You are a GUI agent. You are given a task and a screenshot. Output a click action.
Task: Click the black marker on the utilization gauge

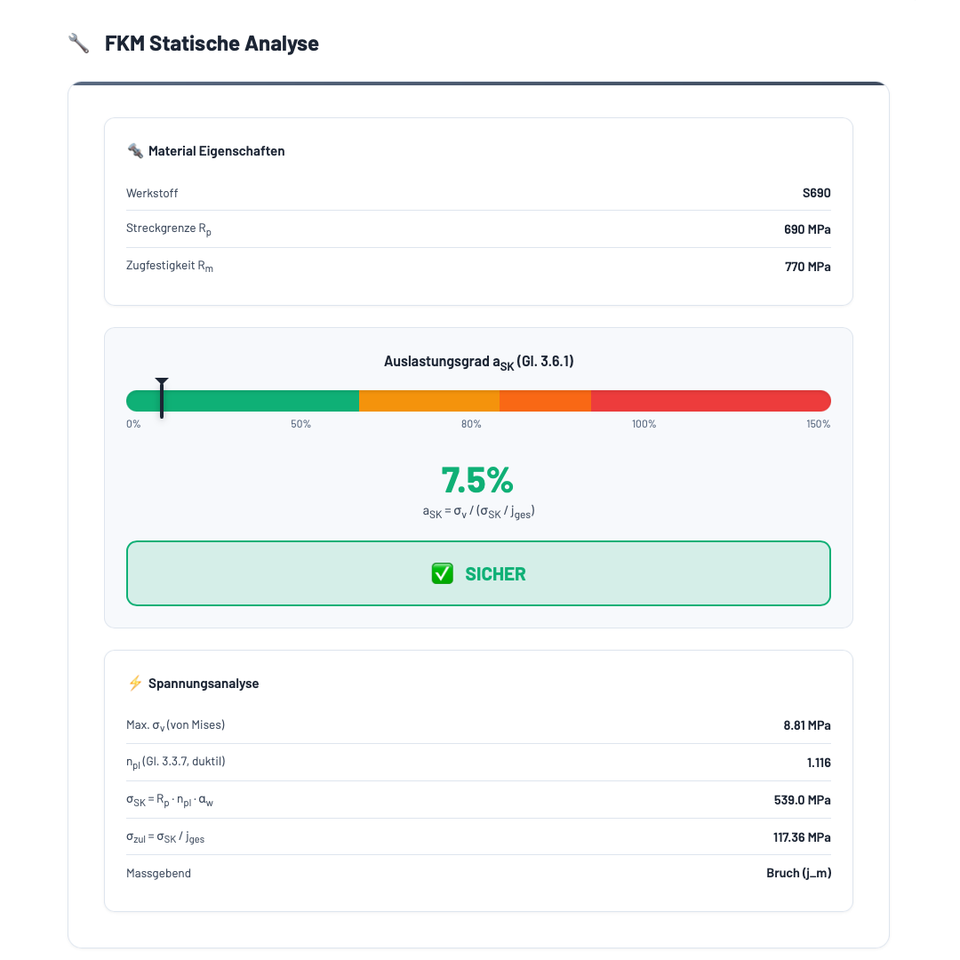(161, 398)
